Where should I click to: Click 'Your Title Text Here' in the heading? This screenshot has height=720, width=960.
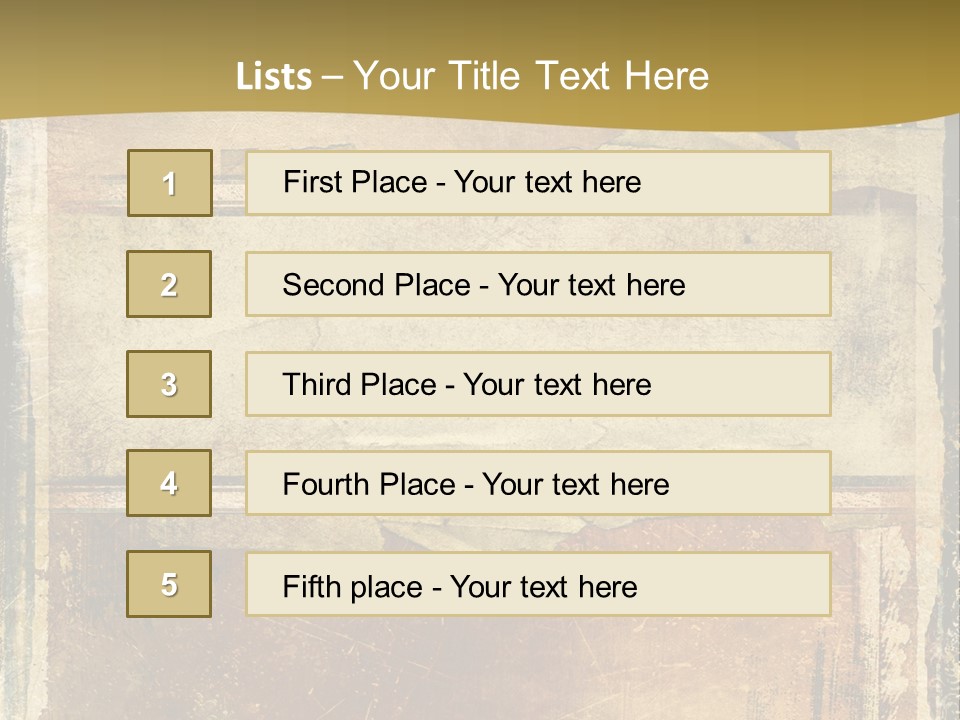coord(531,76)
